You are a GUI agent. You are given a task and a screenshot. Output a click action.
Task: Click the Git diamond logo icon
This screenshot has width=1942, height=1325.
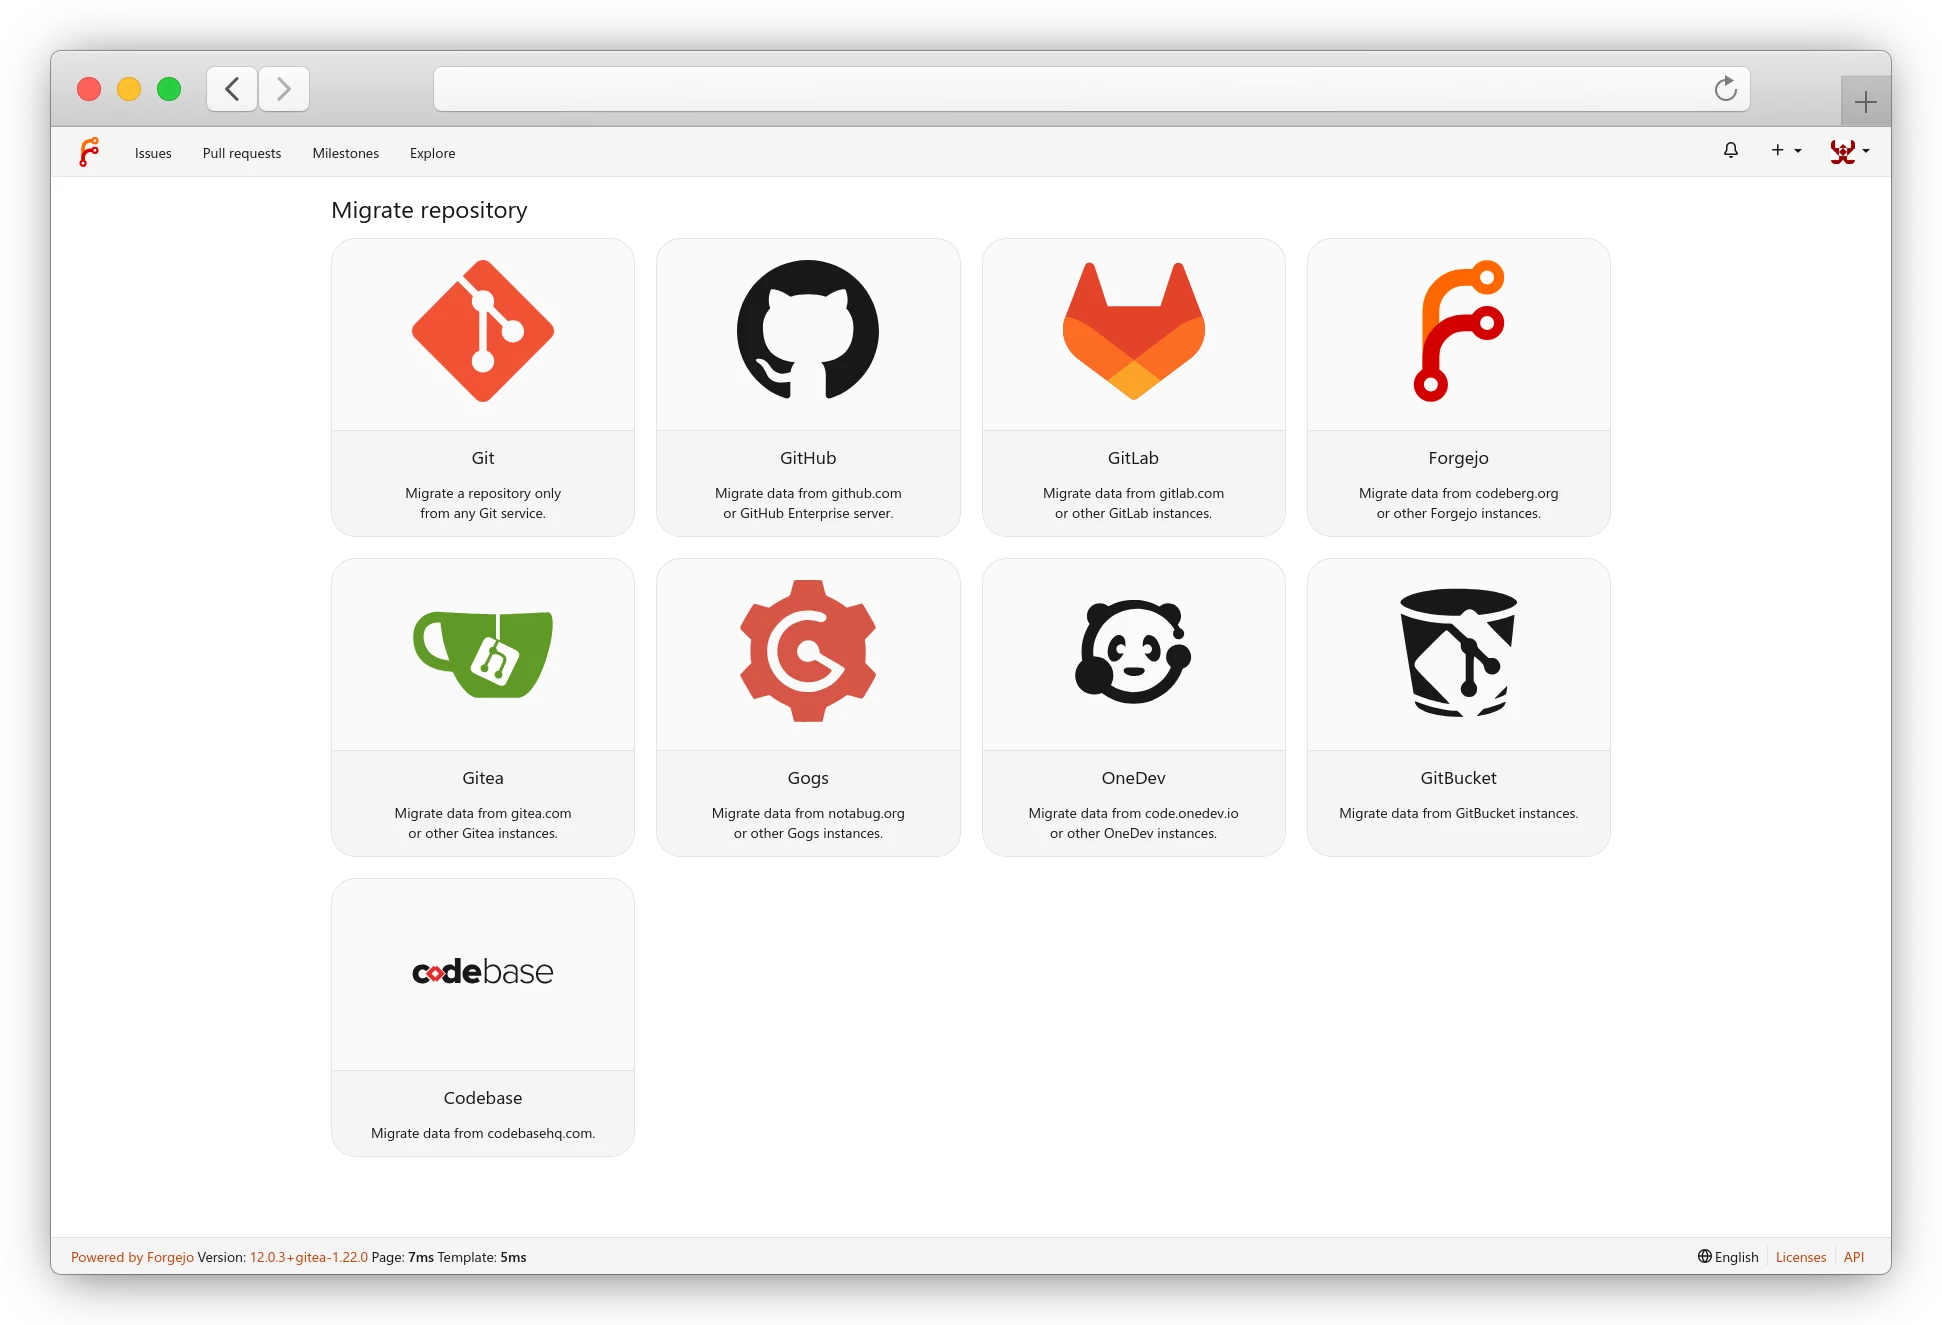coord(483,331)
